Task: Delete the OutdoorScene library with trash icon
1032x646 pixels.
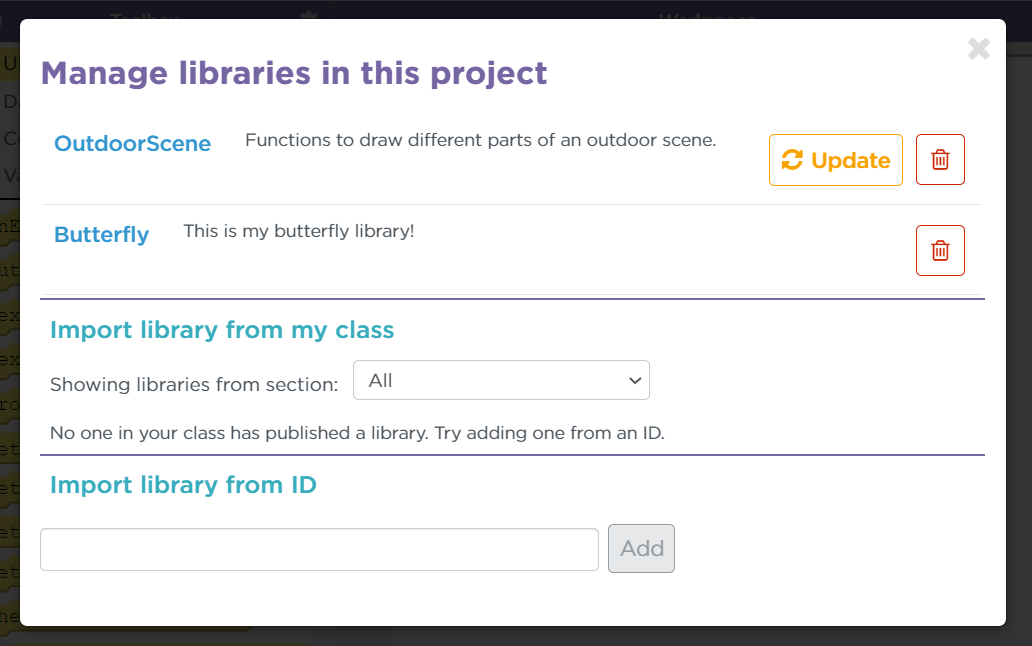Action: tap(940, 160)
